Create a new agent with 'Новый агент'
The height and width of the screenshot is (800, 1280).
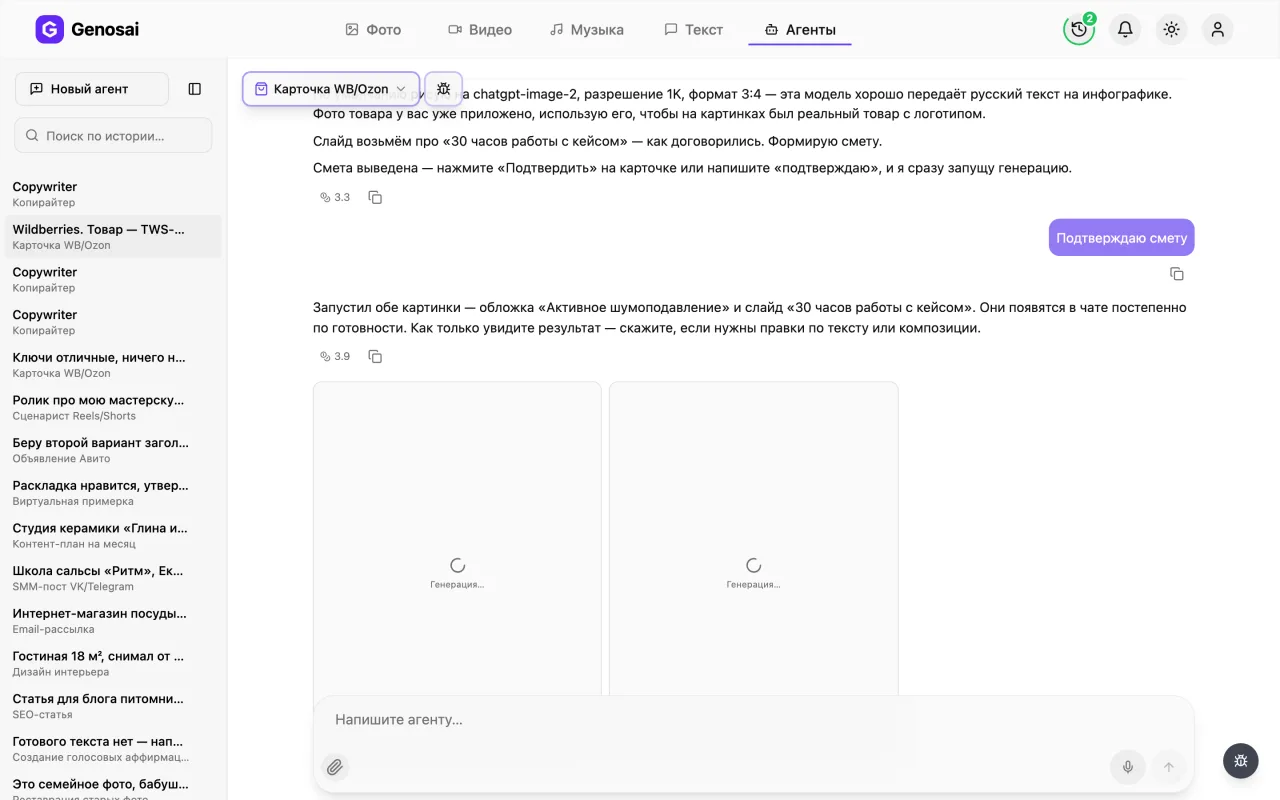point(92,89)
